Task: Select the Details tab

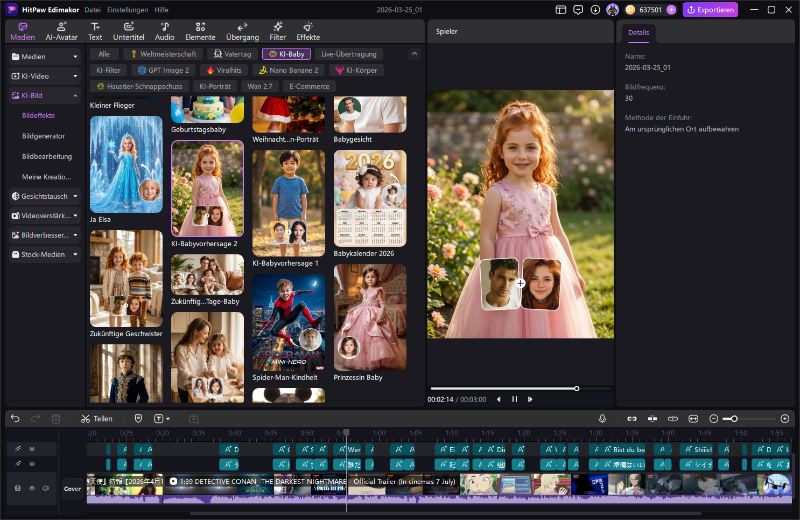Action: click(x=639, y=32)
